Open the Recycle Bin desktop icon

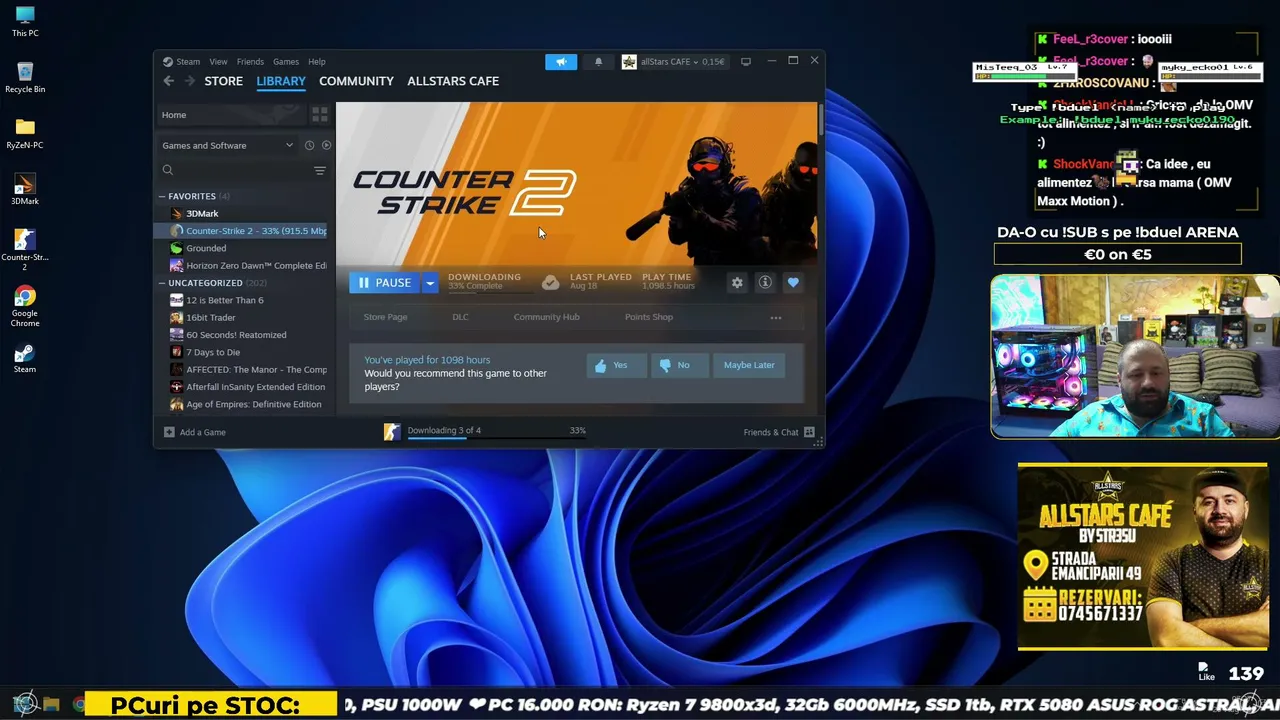pyautogui.click(x=25, y=78)
